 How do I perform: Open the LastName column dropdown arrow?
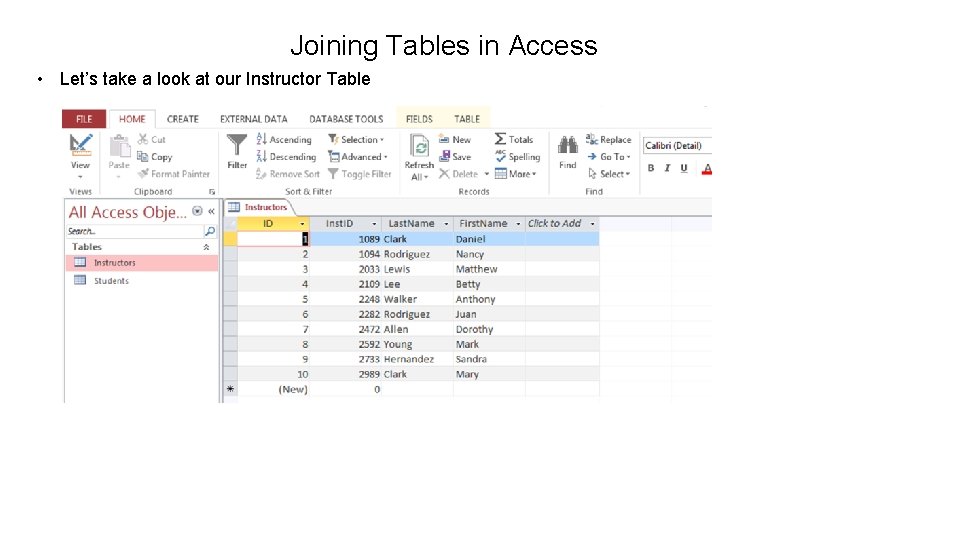[446, 224]
